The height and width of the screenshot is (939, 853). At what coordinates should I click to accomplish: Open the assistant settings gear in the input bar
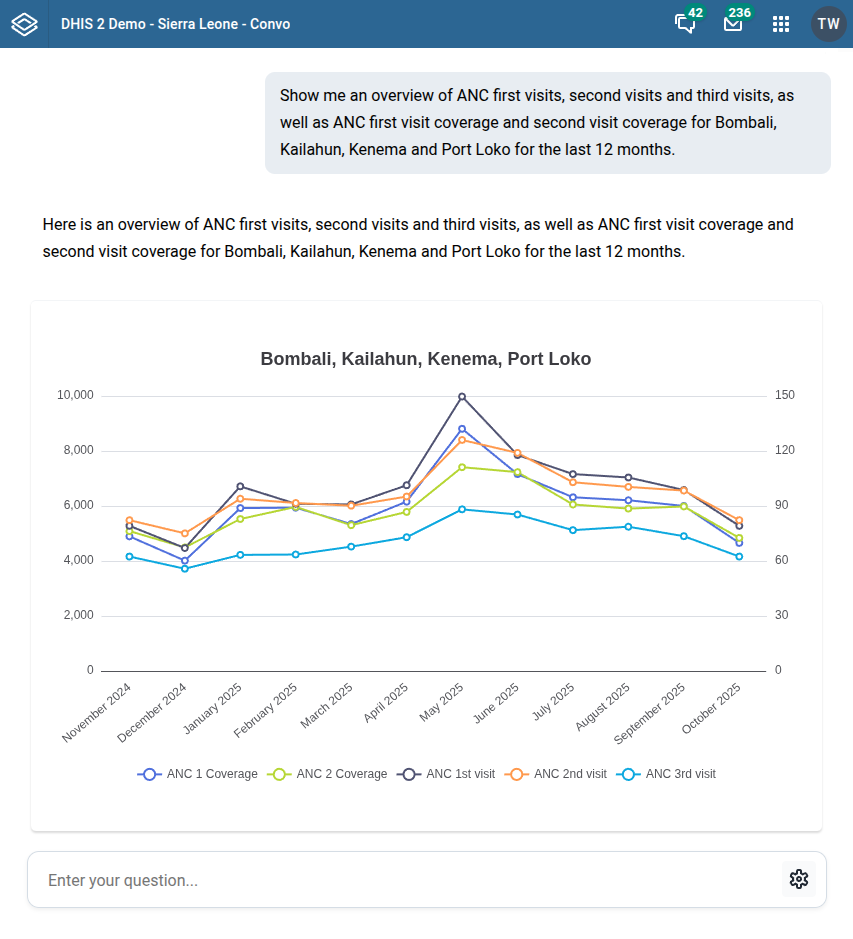pyautogui.click(x=798, y=879)
